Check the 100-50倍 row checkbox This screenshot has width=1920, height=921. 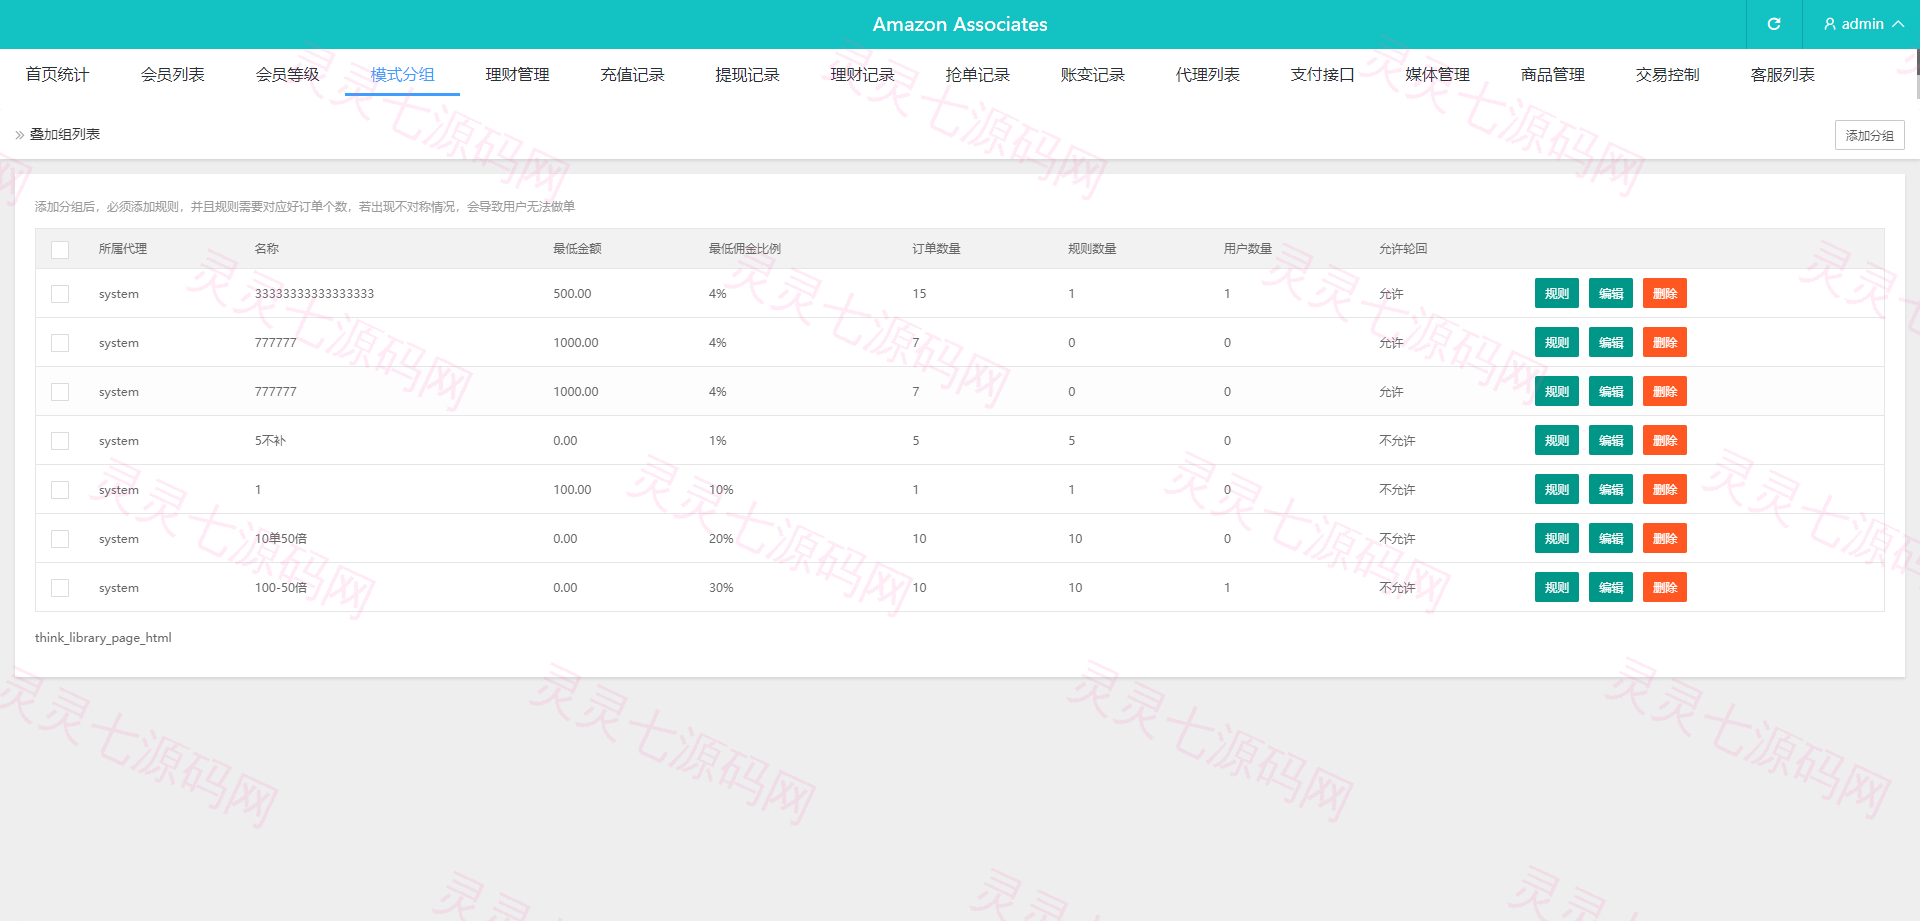click(60, 588)
